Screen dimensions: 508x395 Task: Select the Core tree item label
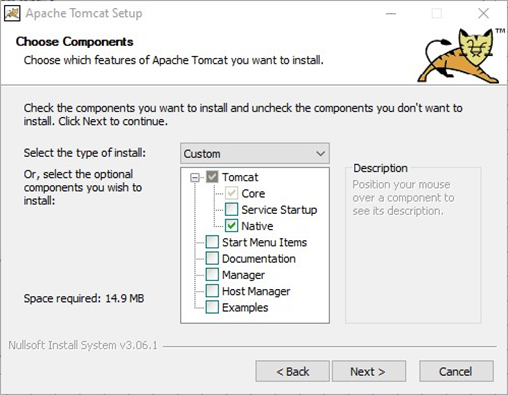click(x=253, y=193)
